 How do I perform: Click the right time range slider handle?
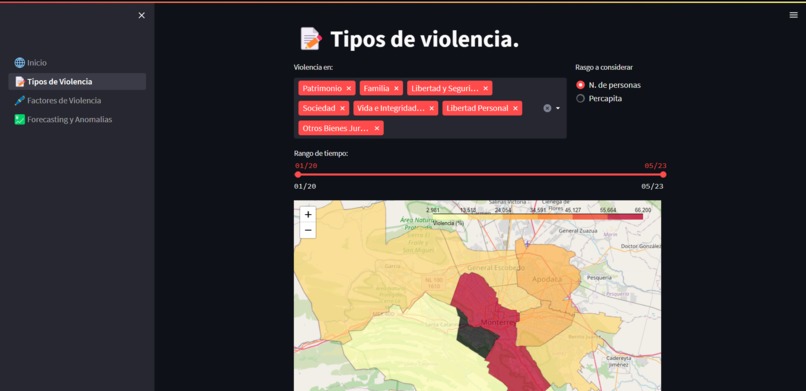tap(663, 175)
